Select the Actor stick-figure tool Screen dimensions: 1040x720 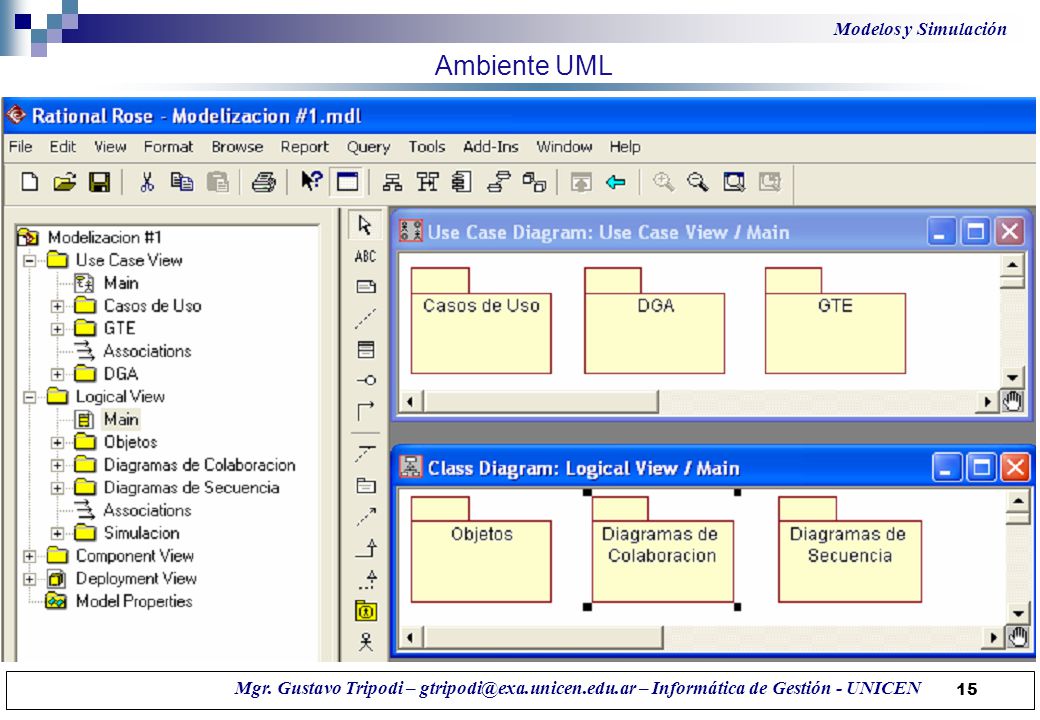[365, 642]
